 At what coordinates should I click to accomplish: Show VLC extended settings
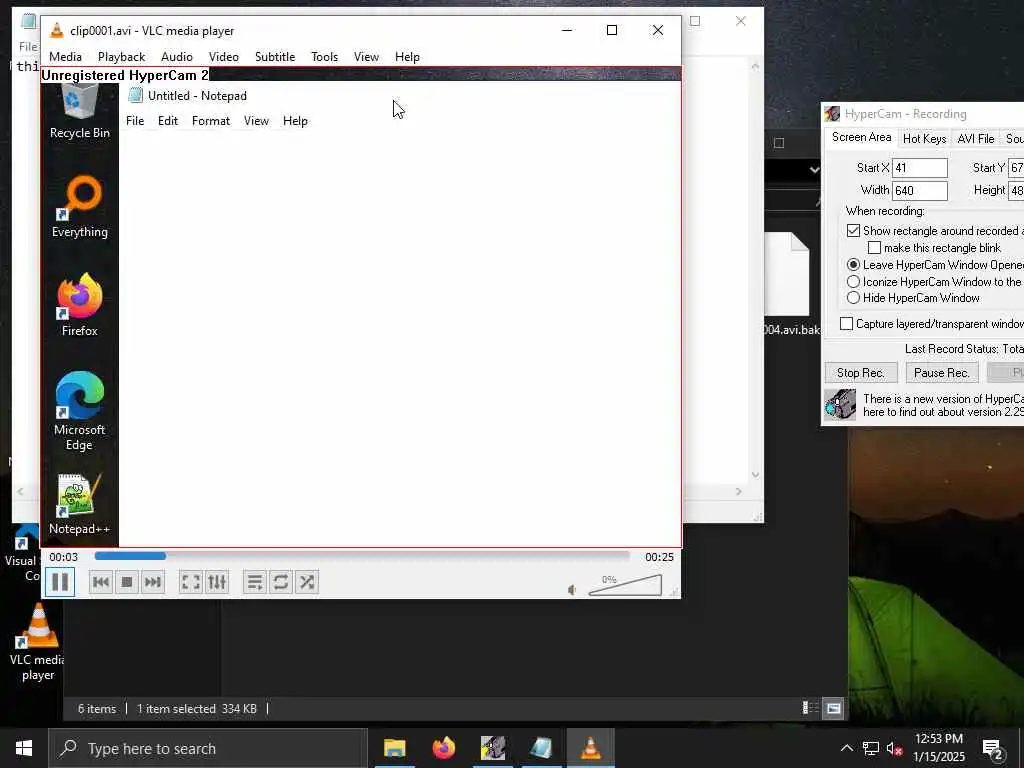pos(217,582)
